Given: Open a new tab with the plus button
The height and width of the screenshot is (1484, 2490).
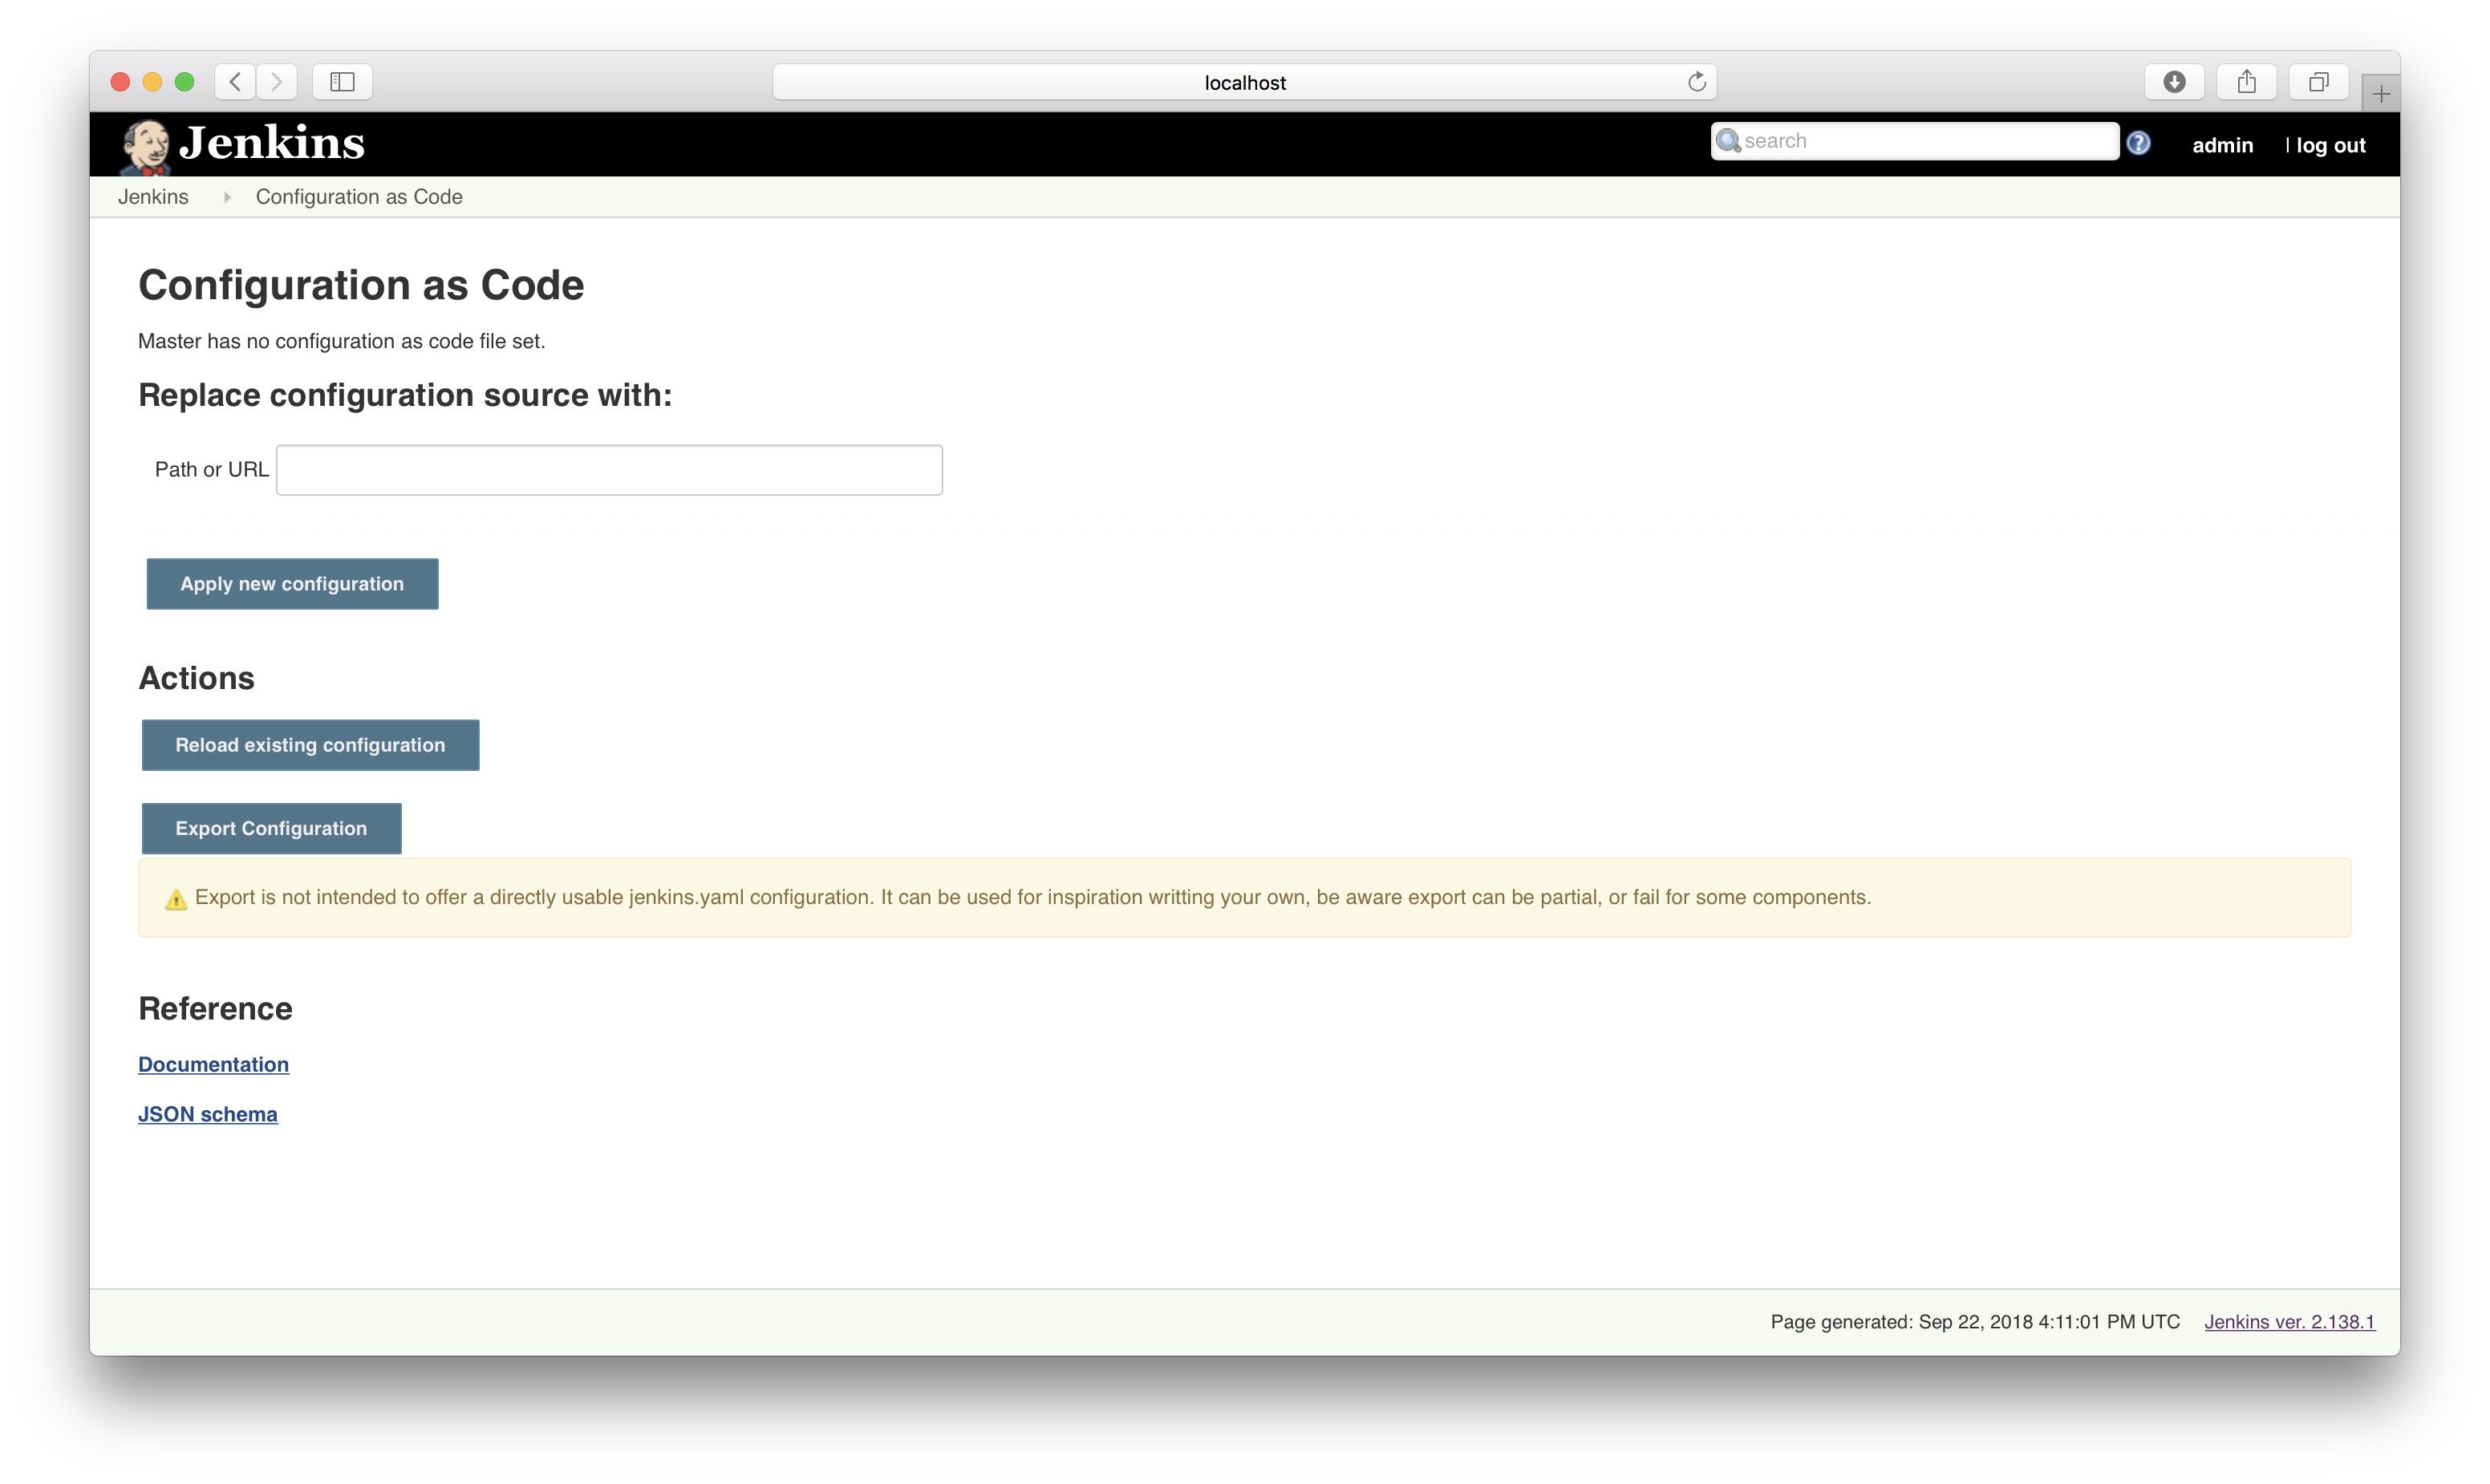Looking at the screenshot, I should click(2382, 92).
